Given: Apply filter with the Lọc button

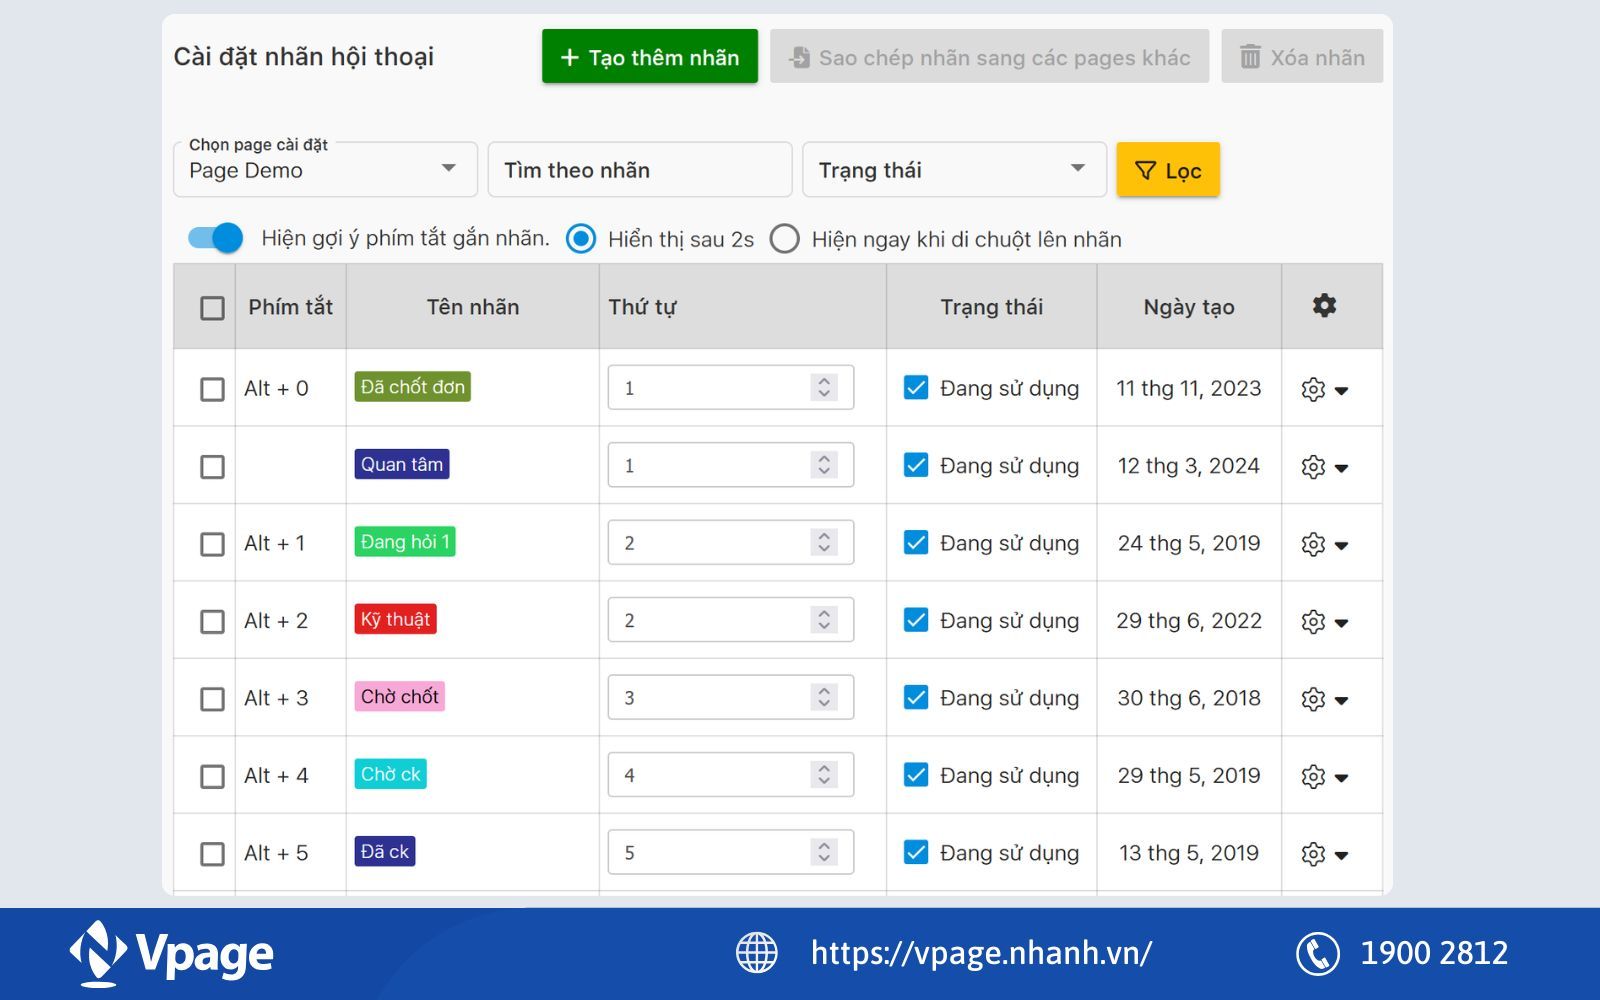Looking at the screenshot, I should [1168, 170].
